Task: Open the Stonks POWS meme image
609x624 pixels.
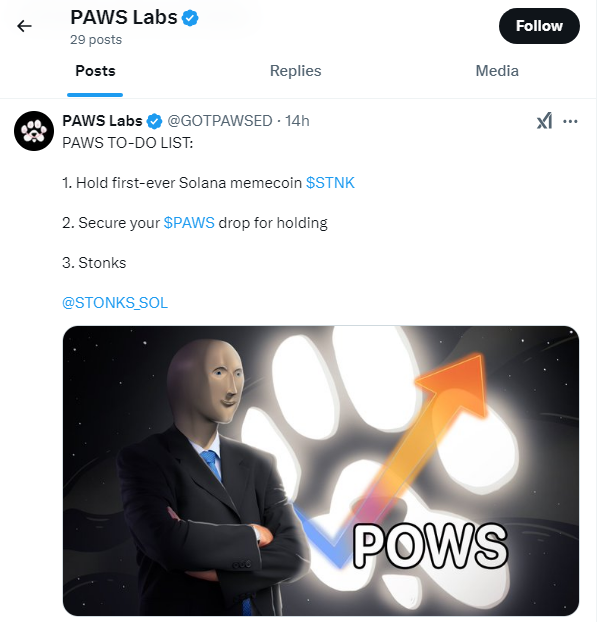Action: 321,470
